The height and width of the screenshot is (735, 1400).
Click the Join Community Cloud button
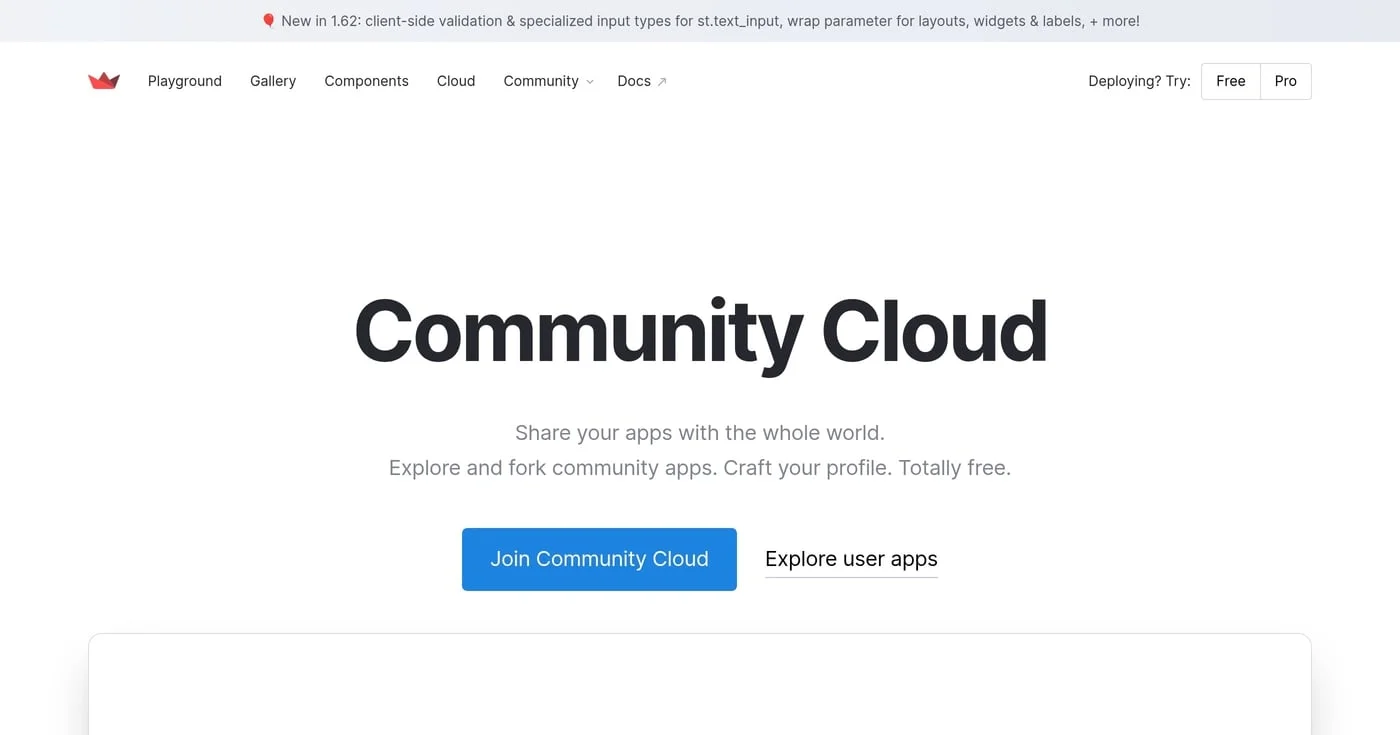coord(599,559)
